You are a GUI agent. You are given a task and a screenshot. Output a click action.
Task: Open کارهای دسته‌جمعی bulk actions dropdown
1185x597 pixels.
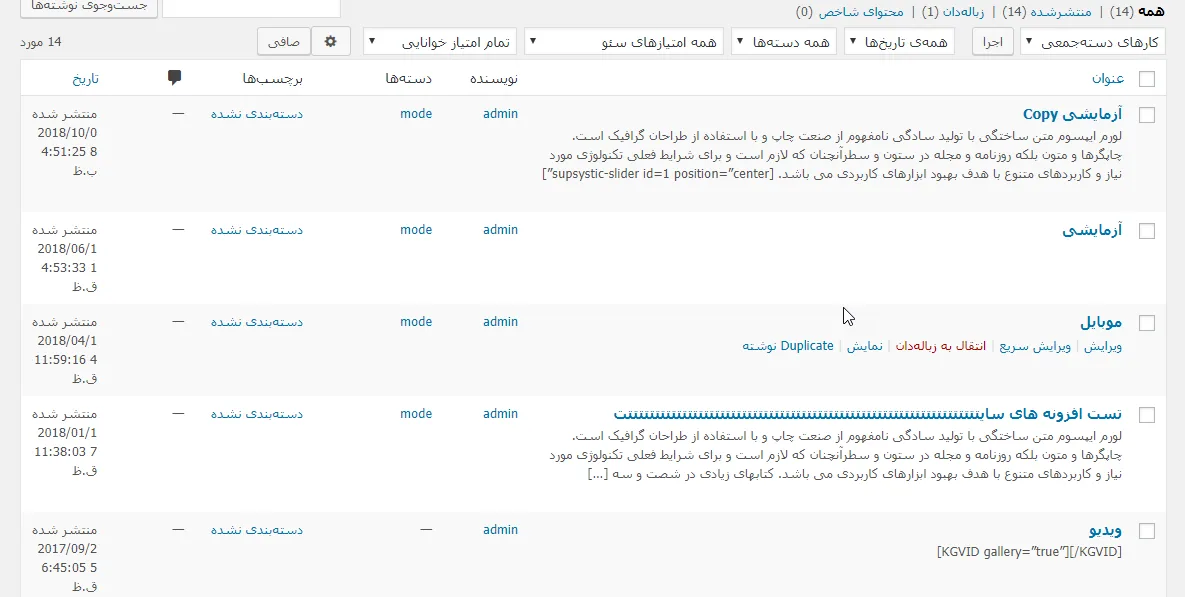pos(1093,42)
